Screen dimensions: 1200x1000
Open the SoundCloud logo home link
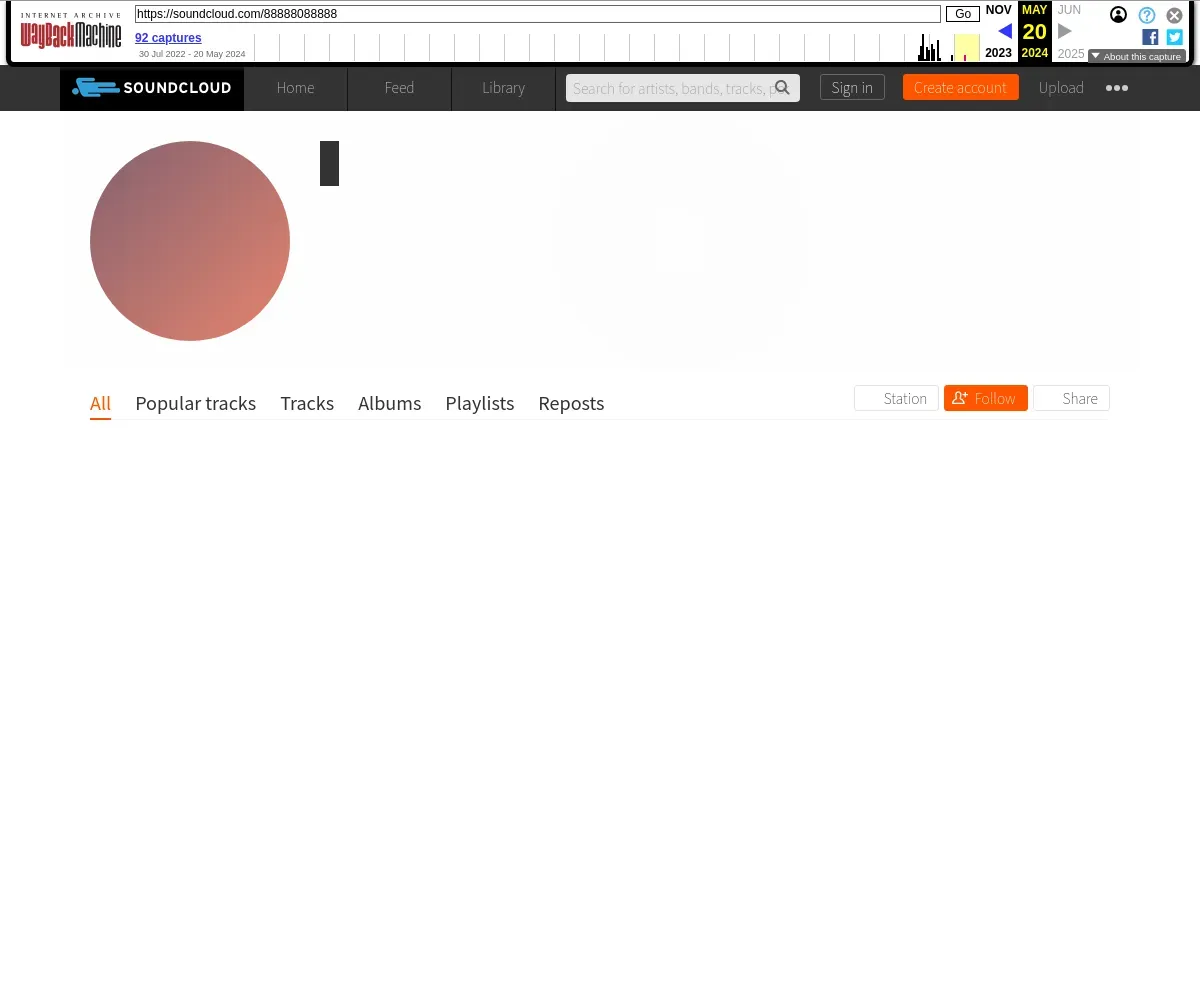[152, 88]
